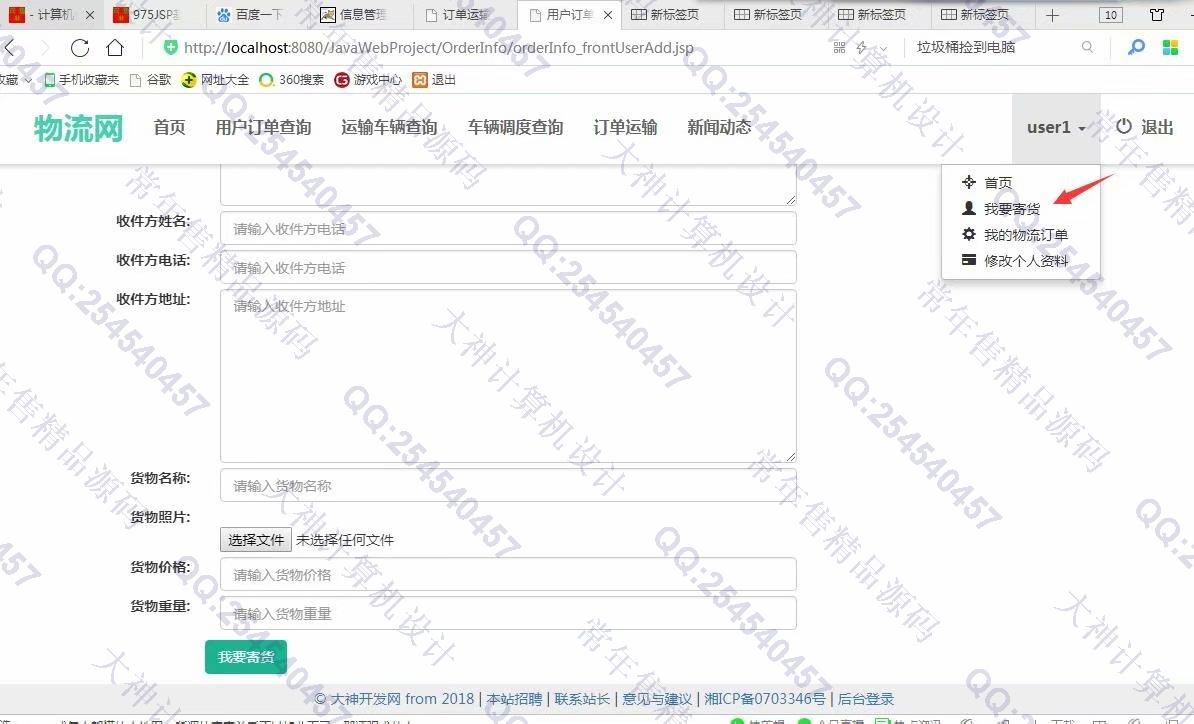This screenshot has height=724, width=1194.
Task: Click the 退出 bookmark in bookmarks bar
Action: [x=434, y=79]
